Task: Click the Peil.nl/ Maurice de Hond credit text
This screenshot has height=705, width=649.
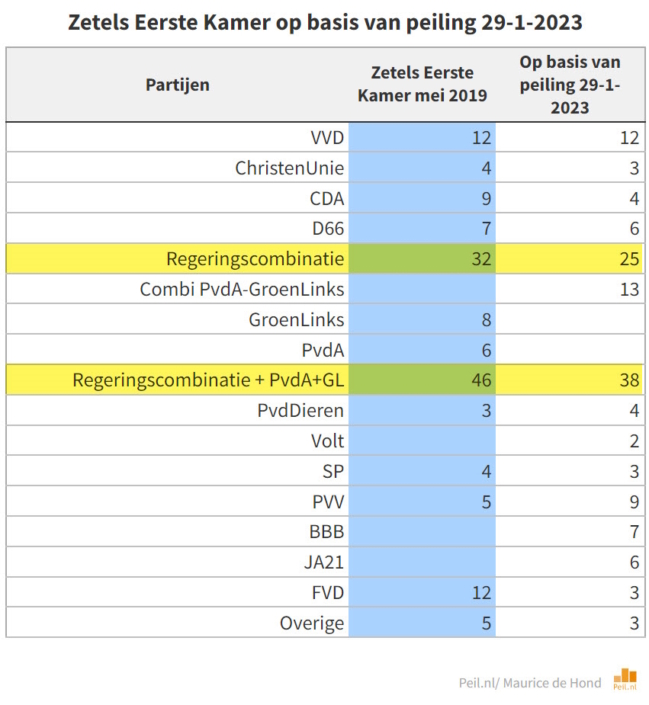Action: [x=530, y=683]
